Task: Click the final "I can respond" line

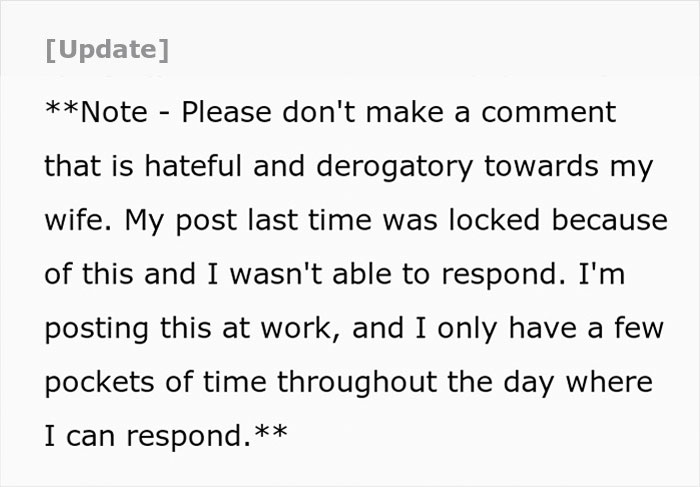Action: pyautogui.click(x=150, y=436)
